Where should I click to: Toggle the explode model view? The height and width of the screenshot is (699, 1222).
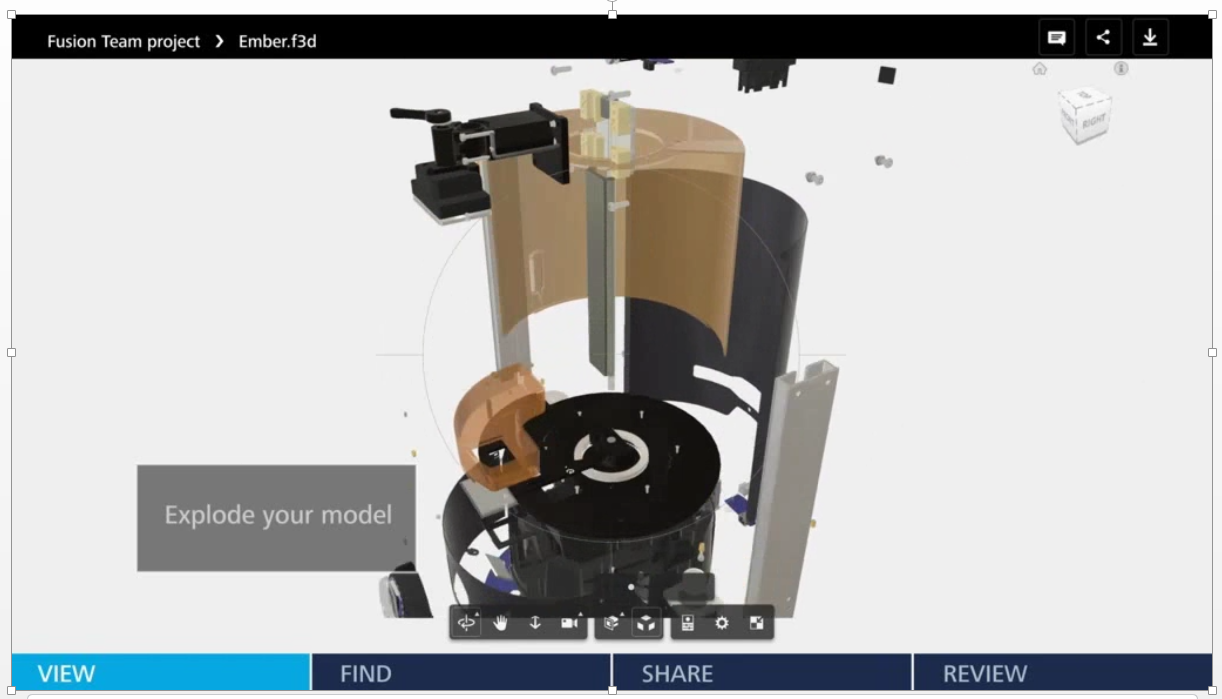pyautogui.click(x=646, y=622)
